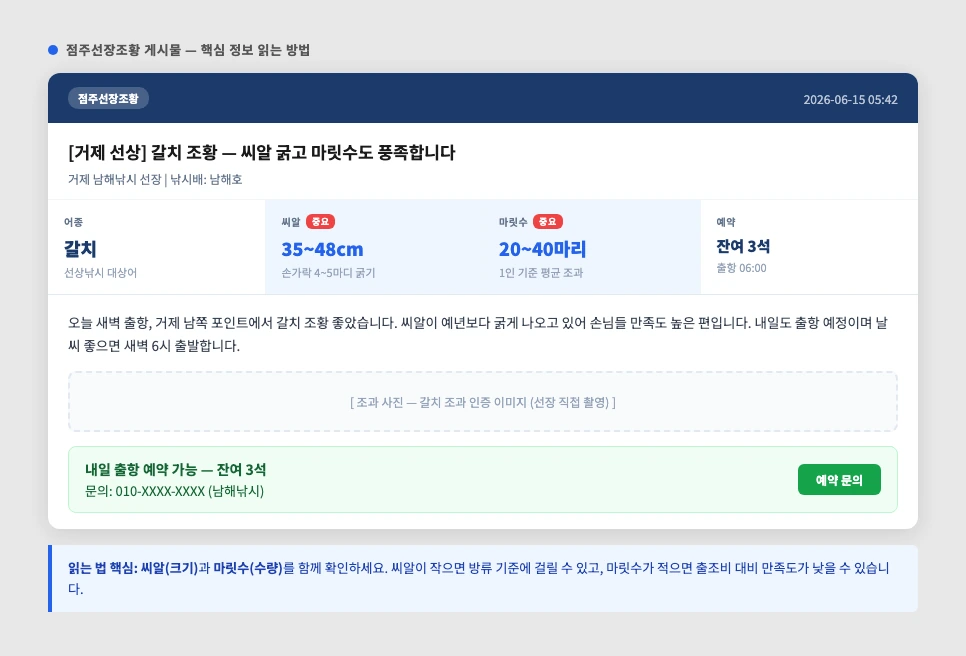The width and height of the screenshot is (966, 656).
Task: Click the red 중요 badge next to 마릿수
Action: pyautogui.click(x=548, y=222)
